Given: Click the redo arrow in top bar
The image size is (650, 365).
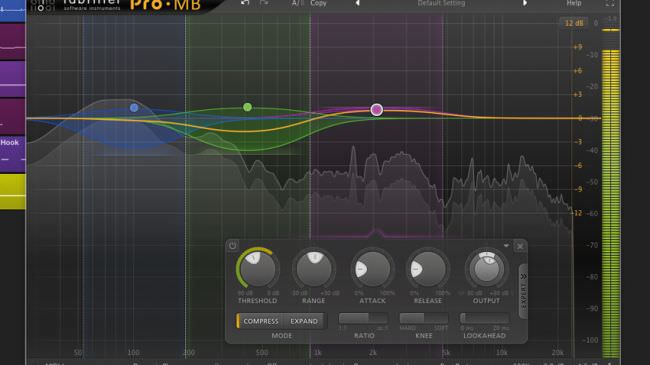Looking at the screenshot, I should point(264,3).
